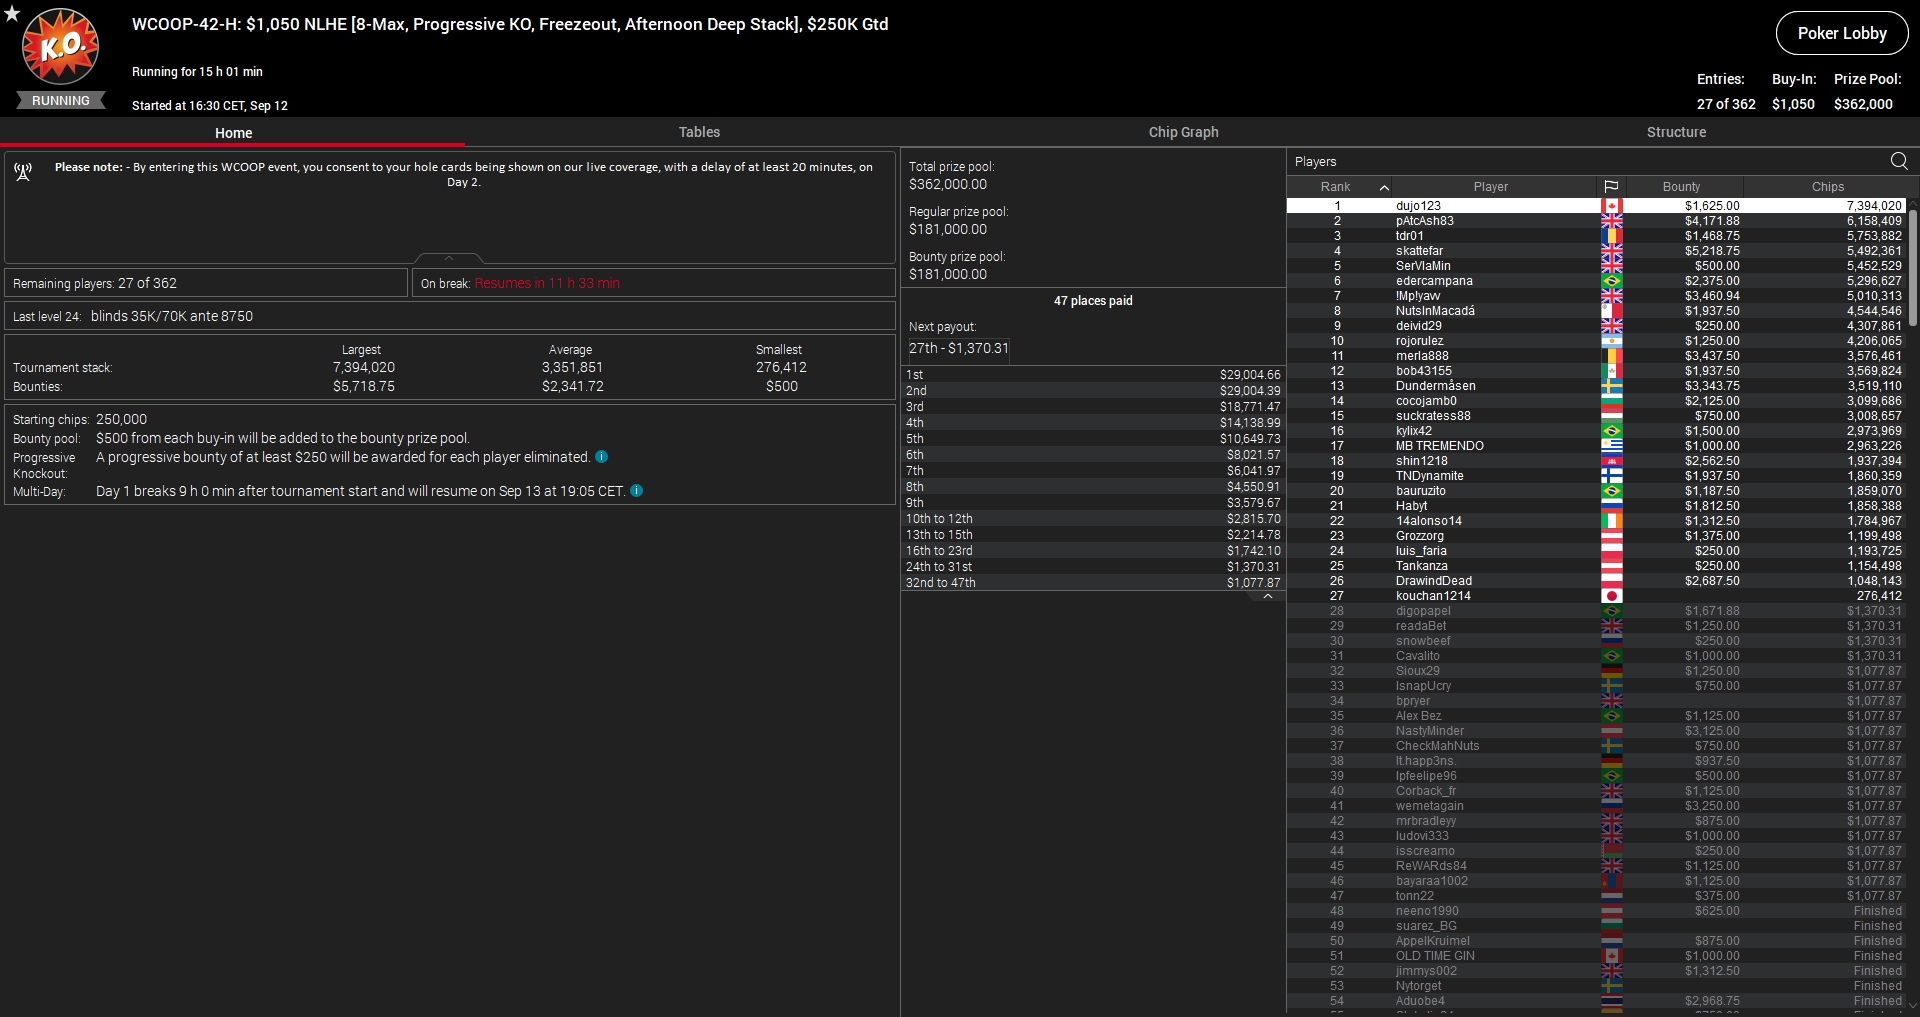Image resolution: width=1920 pixels, height=1017 pixels.
Task: Select player row dujo123
Action: pyautogui.click(x=1597, y=206)
